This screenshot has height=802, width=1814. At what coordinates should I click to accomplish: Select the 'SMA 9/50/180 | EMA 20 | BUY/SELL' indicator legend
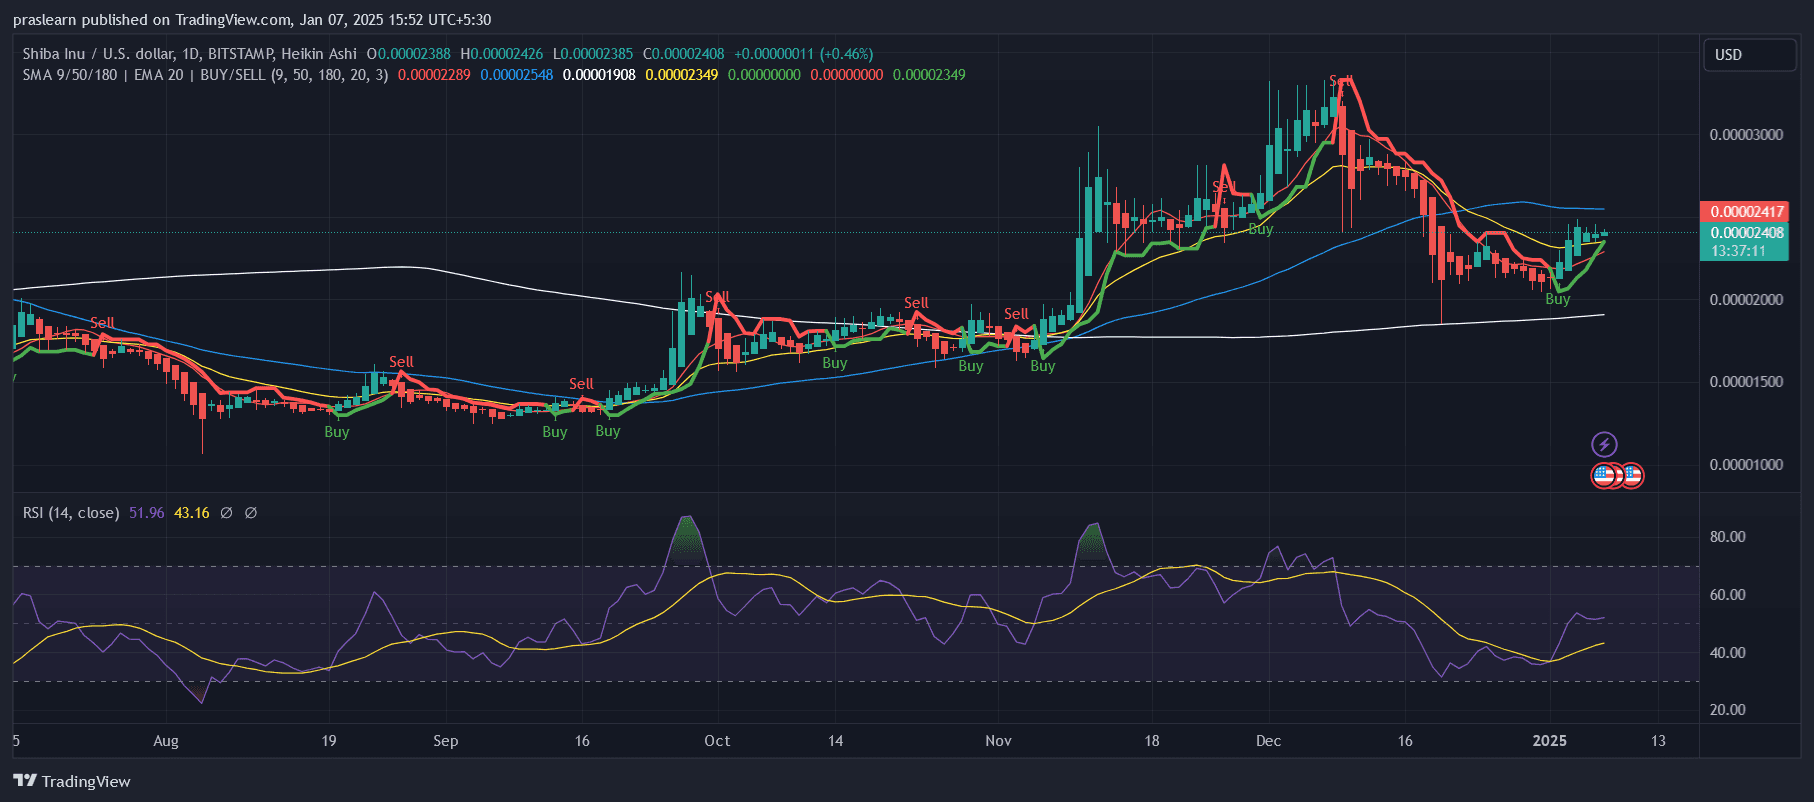pyautogui.click(x=205, y=75)
